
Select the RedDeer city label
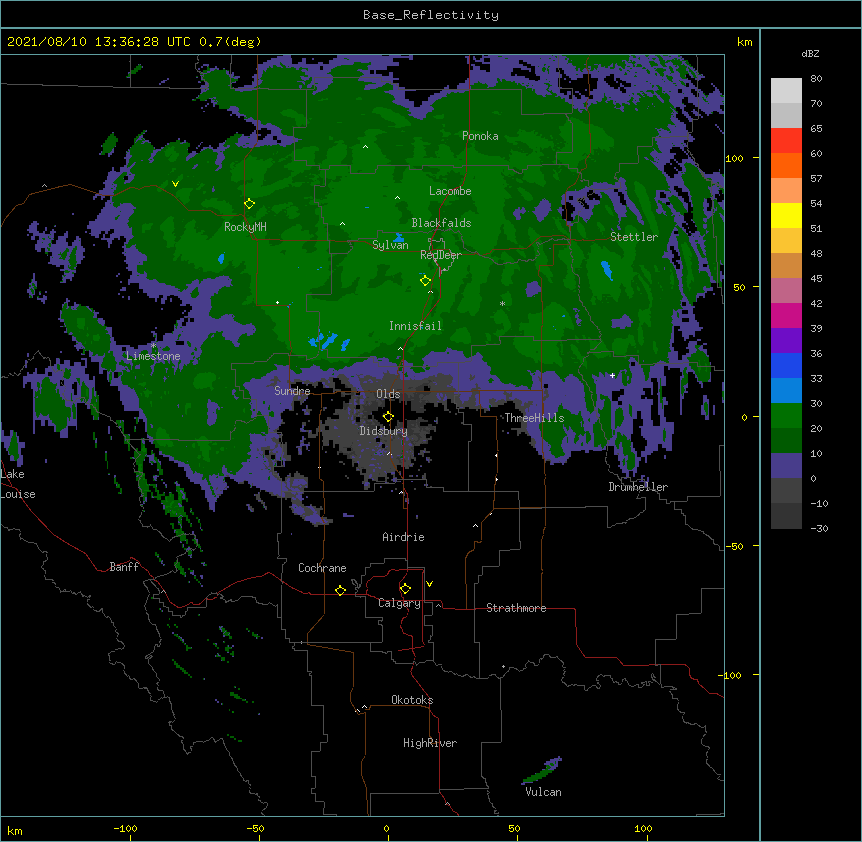pos(440,255)
